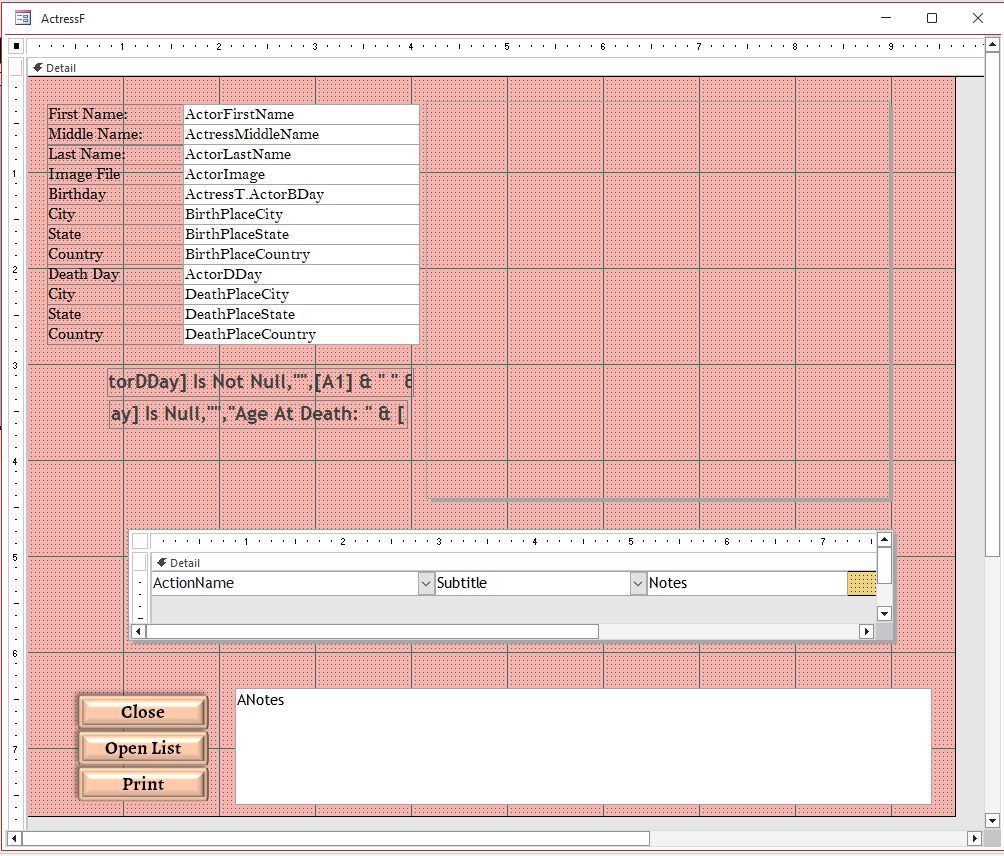The width and height of the screenshot is (1004, 856).
Task: Click the down arrow of the subform vertical scrollbar
Action: pyautogui.click(x=884, y=613)
